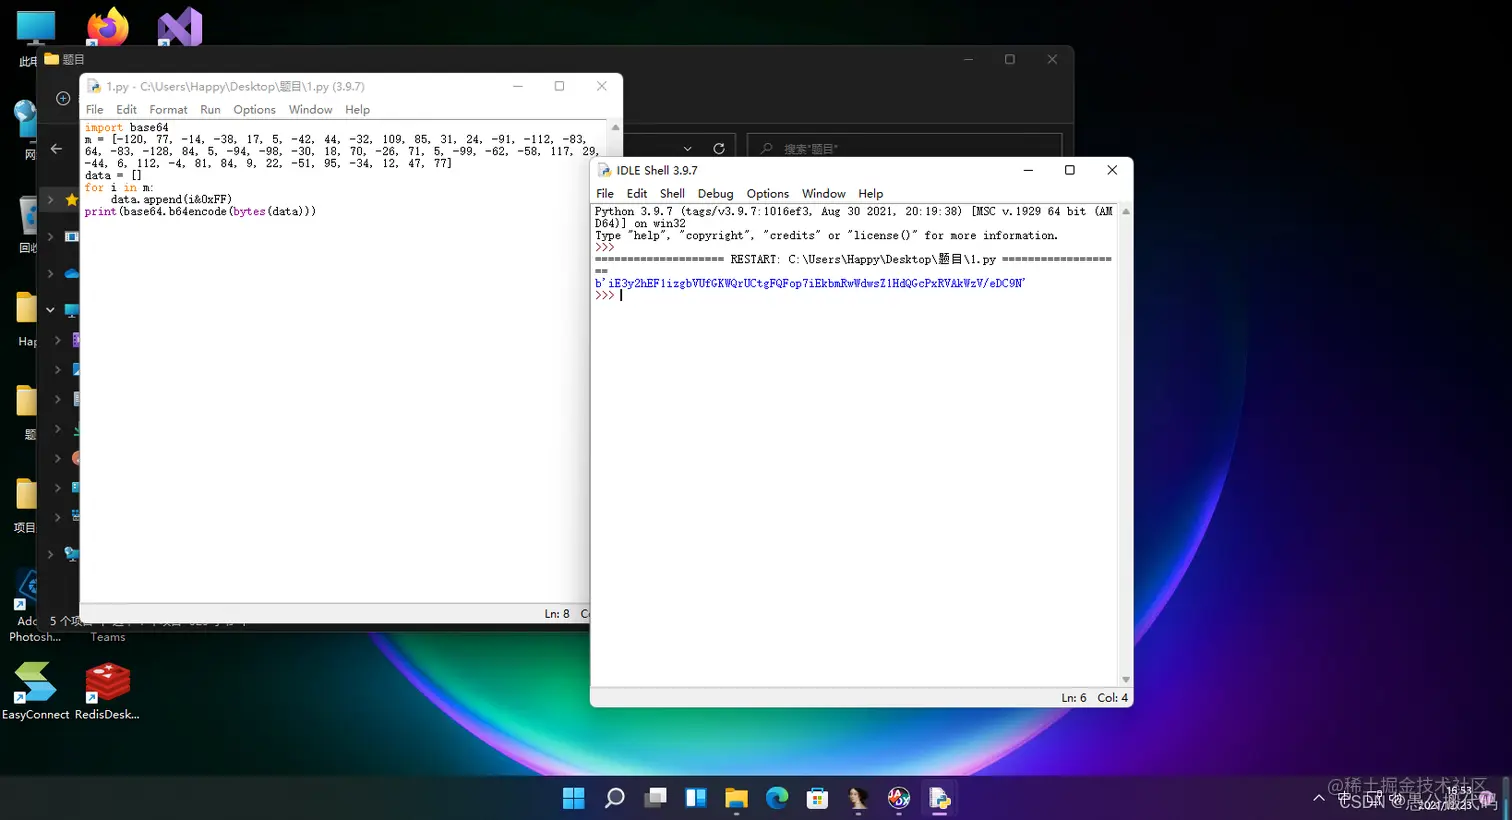Screen dimensions: 1512x820
Task: Click the New (plus) button in Explorer
Action: 63,98
